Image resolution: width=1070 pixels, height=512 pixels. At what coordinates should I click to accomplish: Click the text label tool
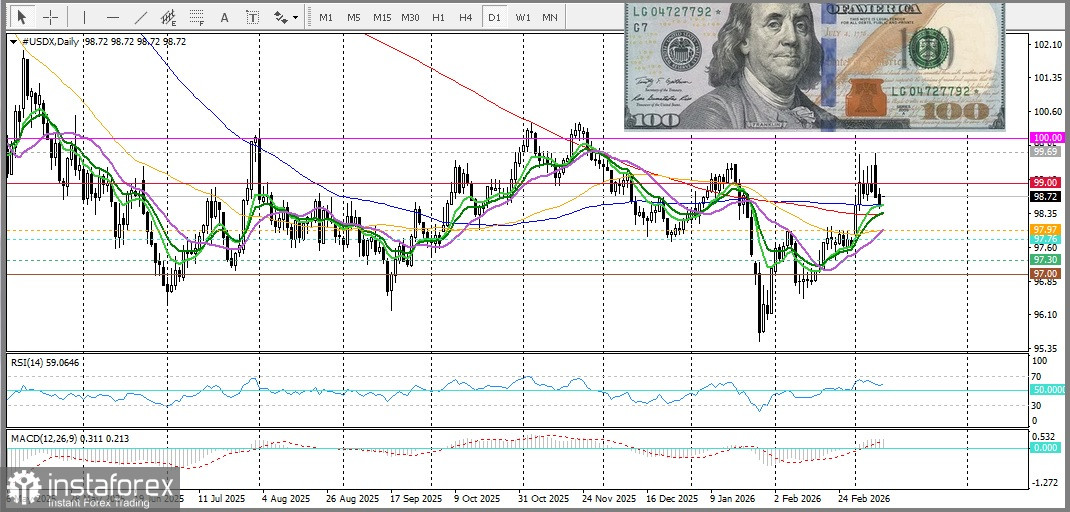pos(251,17)
